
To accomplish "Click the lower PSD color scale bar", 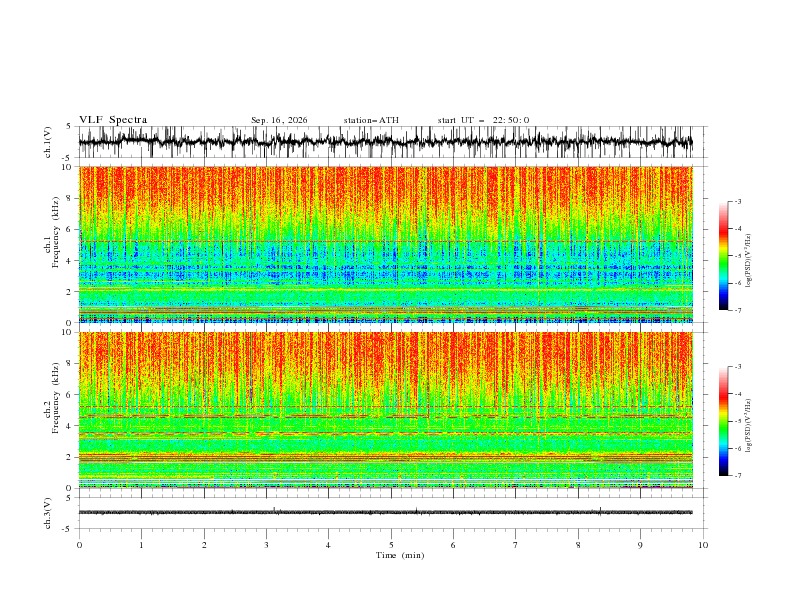I will [x=723, y=421].
